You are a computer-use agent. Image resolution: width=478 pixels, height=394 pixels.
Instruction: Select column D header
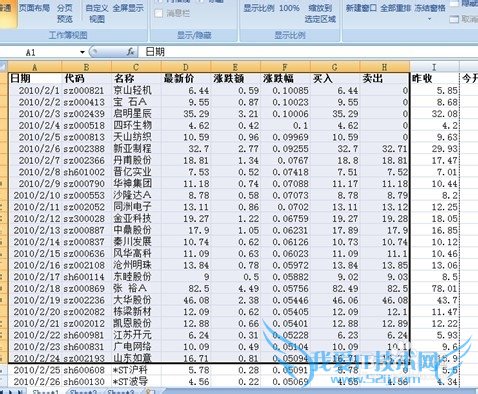186,67
